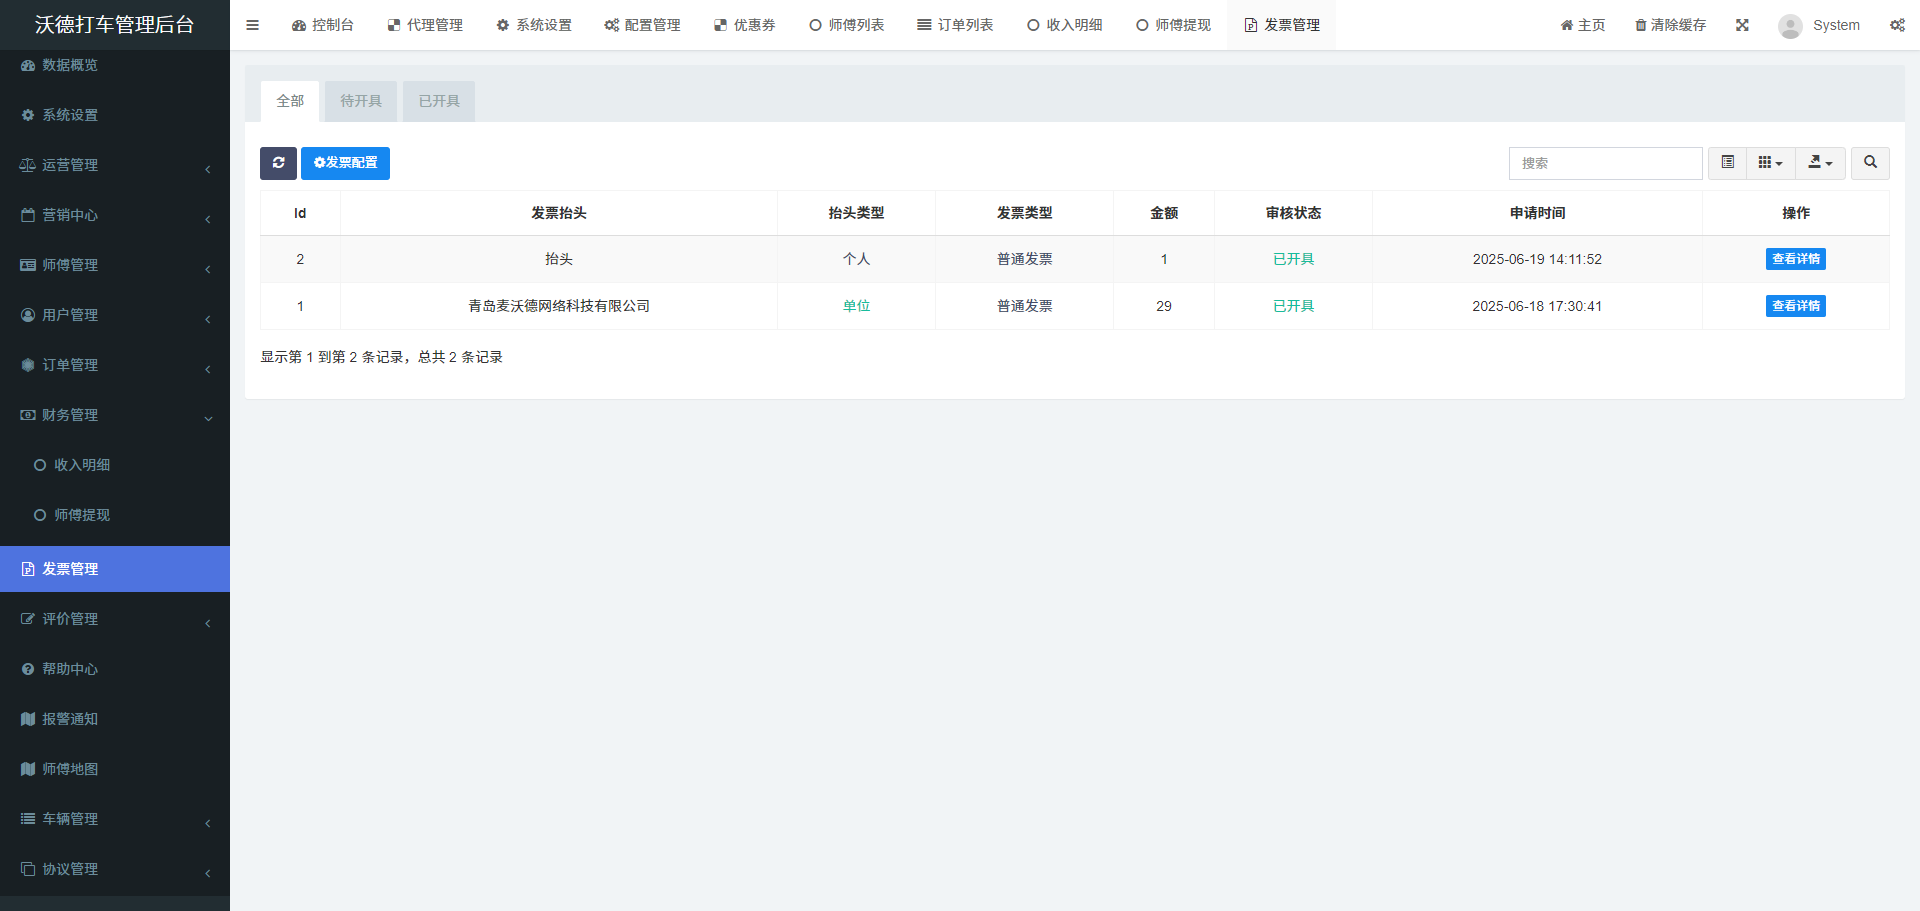Click the System user avatar
Image resolution: width=1920 pixels, height=911 pixels.
pos(1790,26)
